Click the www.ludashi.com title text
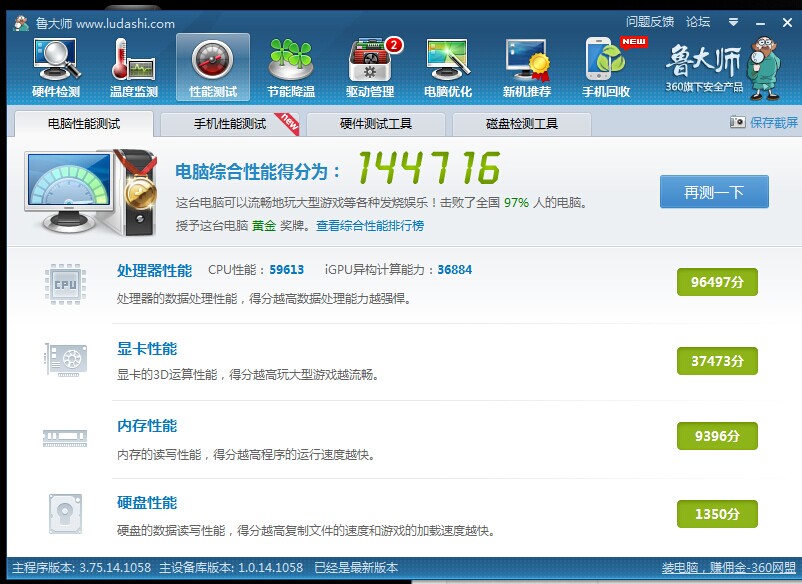Screen dimensions: 802x584 pos(125,24)
